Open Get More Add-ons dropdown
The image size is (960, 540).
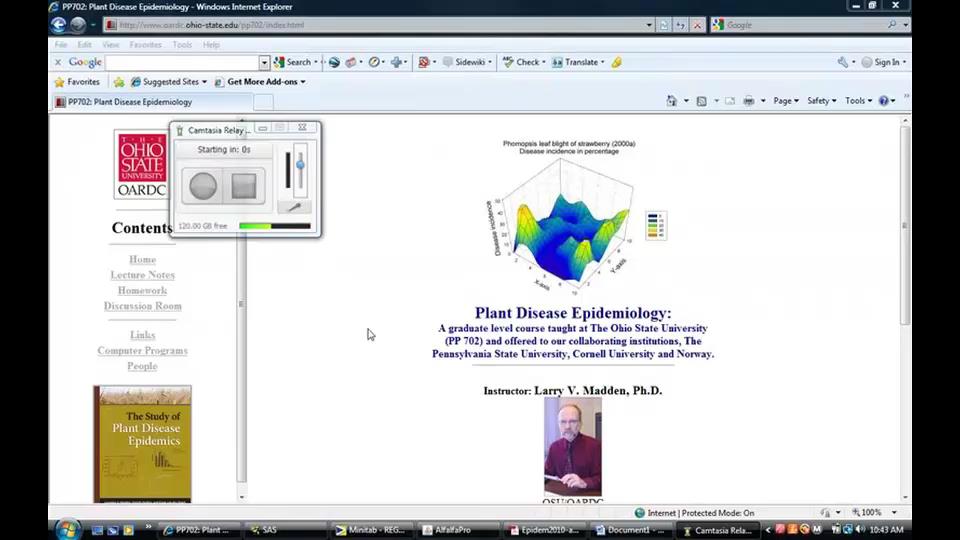(x=260, y=81)
